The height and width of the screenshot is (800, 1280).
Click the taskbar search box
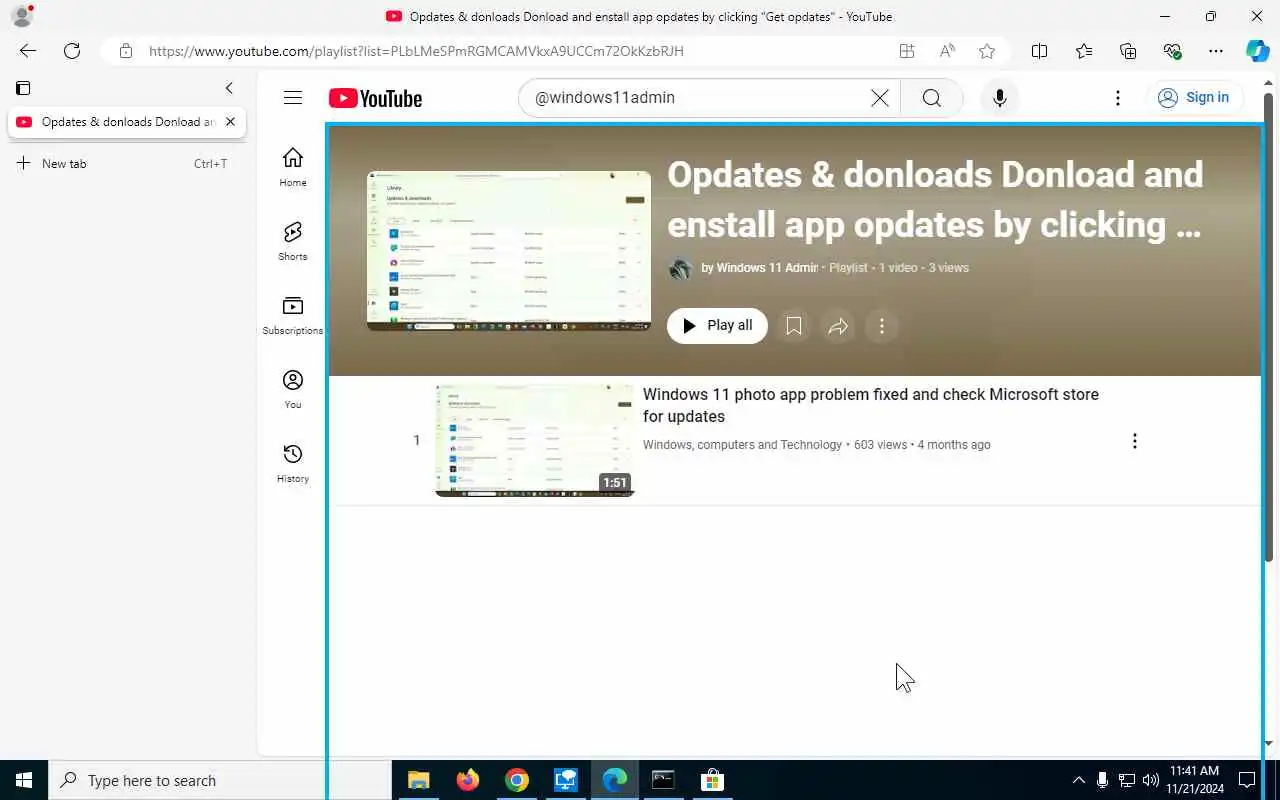[220, 780]
